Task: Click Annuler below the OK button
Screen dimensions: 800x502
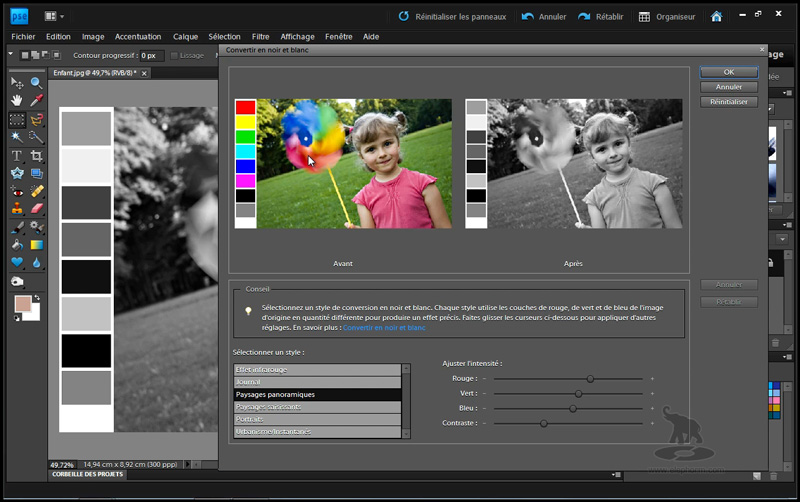Action: click(x=729, y=87)
